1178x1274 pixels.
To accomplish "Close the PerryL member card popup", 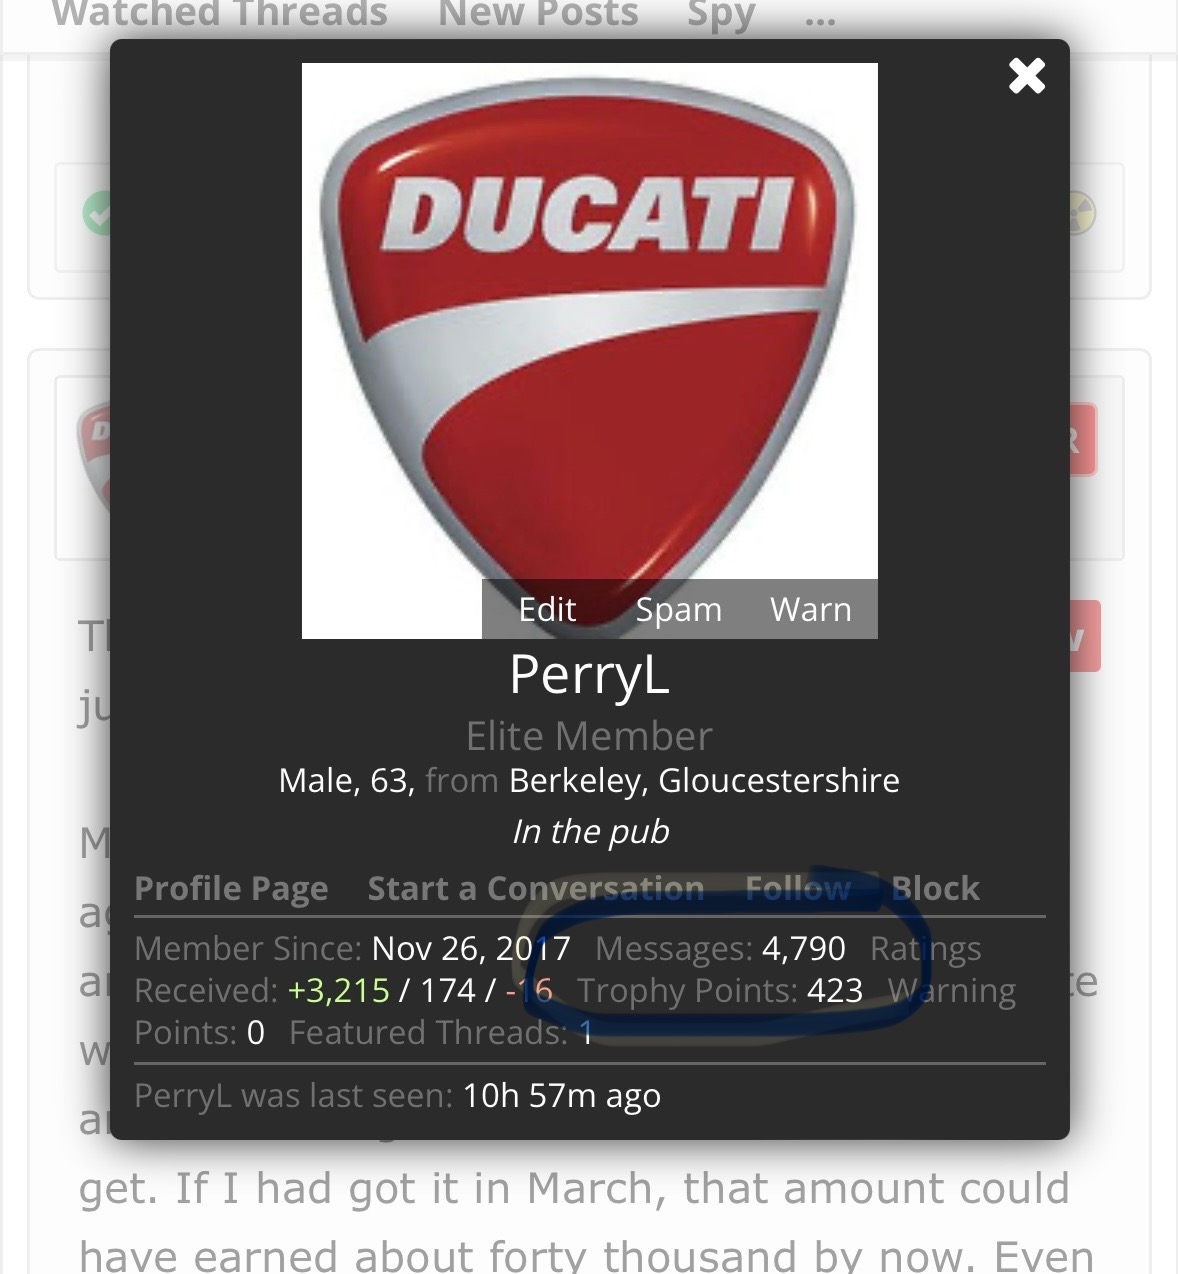I will tap(1026, 76).
